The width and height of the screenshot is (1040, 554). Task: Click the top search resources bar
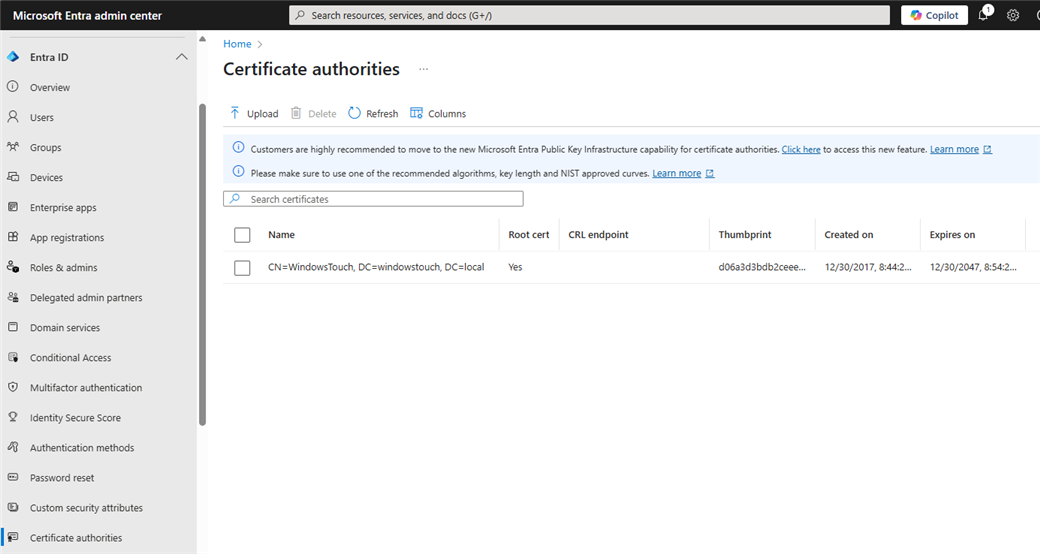pyautogui.click(x=589, y=15)
